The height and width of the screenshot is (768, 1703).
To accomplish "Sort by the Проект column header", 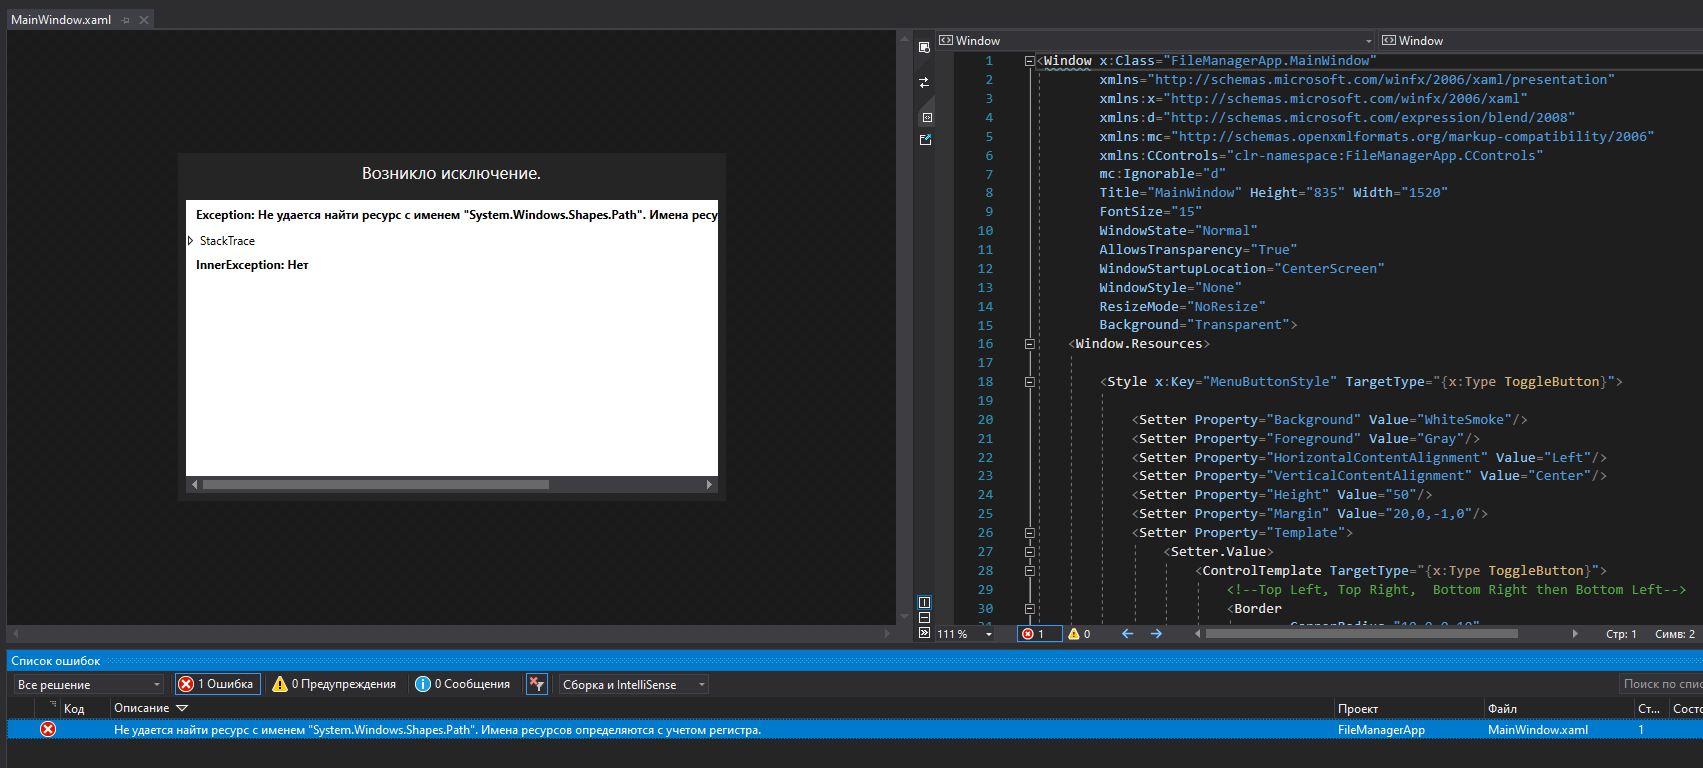I will click(x=1358, y=709).
